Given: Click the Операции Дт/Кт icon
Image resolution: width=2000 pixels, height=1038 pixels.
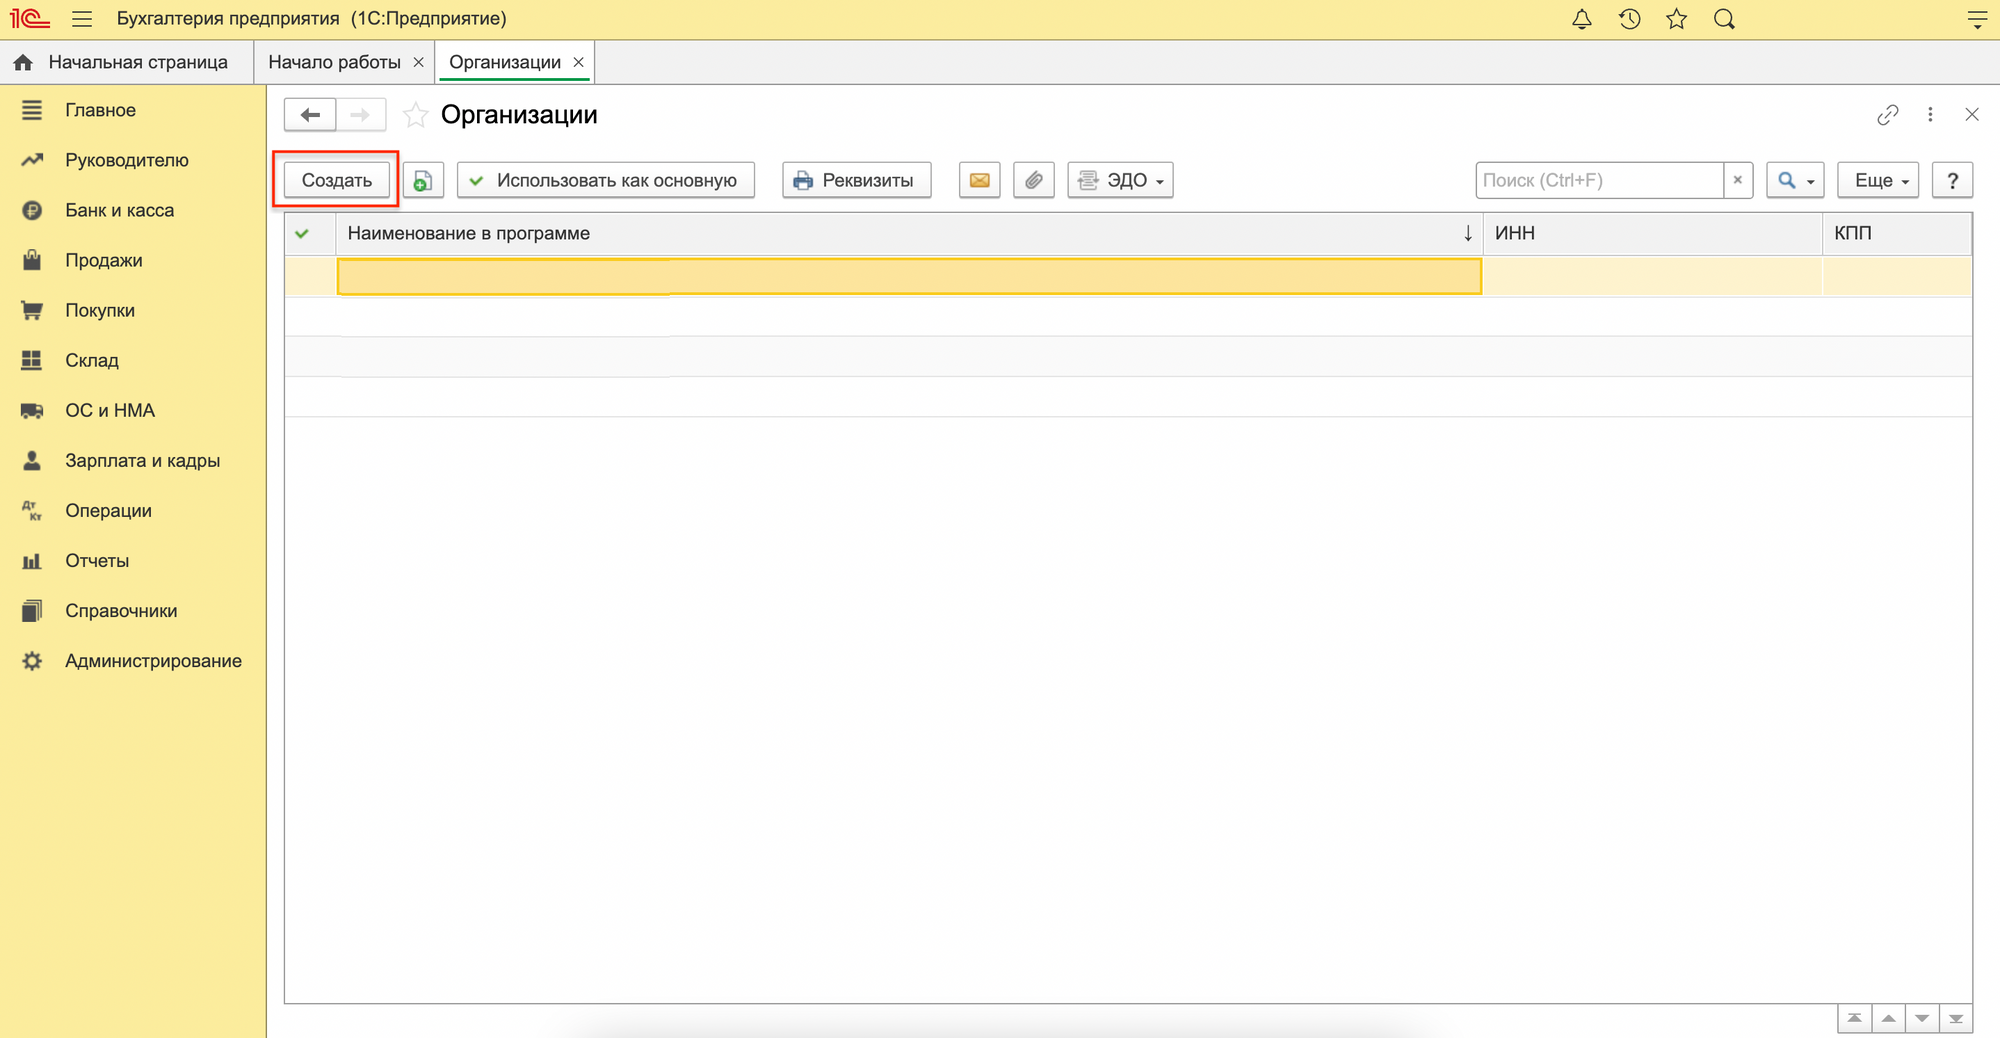Looking at the screenshot, I should click(x=32, y=510).
